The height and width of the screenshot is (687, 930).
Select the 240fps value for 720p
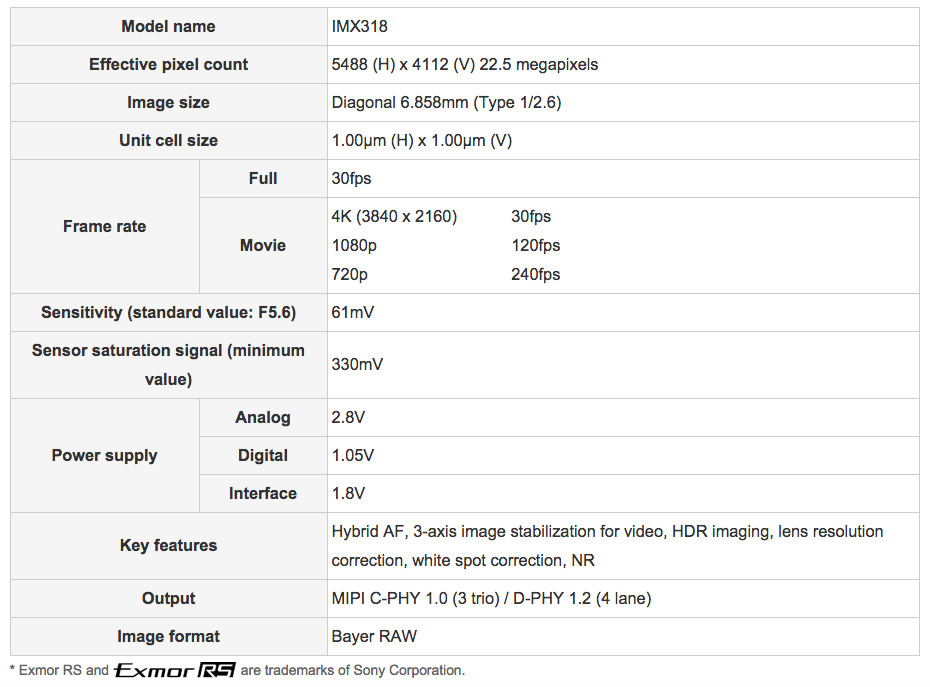(x=535, y=274)
